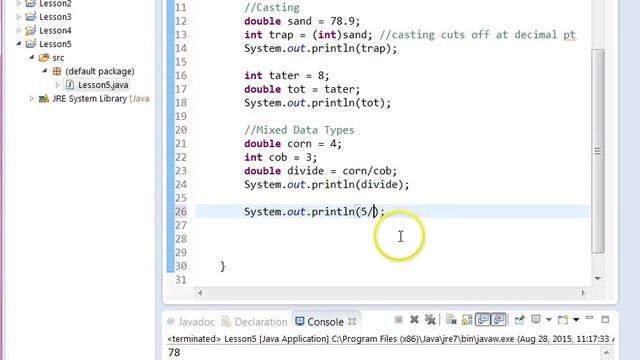The width and height of the screenshot is (640, 360).
Task: Click 'int cob = 3;' on line 22
Action: [280, 157]
